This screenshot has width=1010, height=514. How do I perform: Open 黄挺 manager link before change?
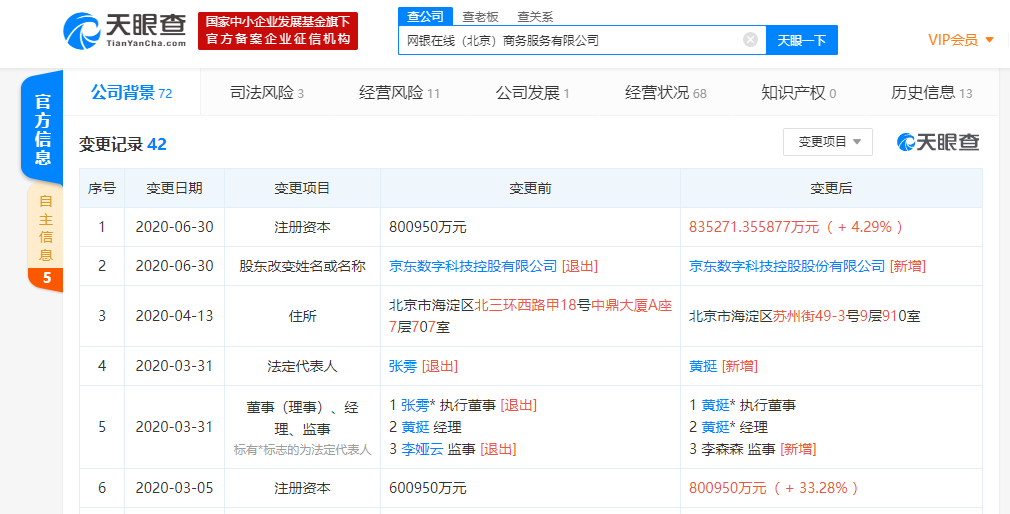(x=415, y=427)
